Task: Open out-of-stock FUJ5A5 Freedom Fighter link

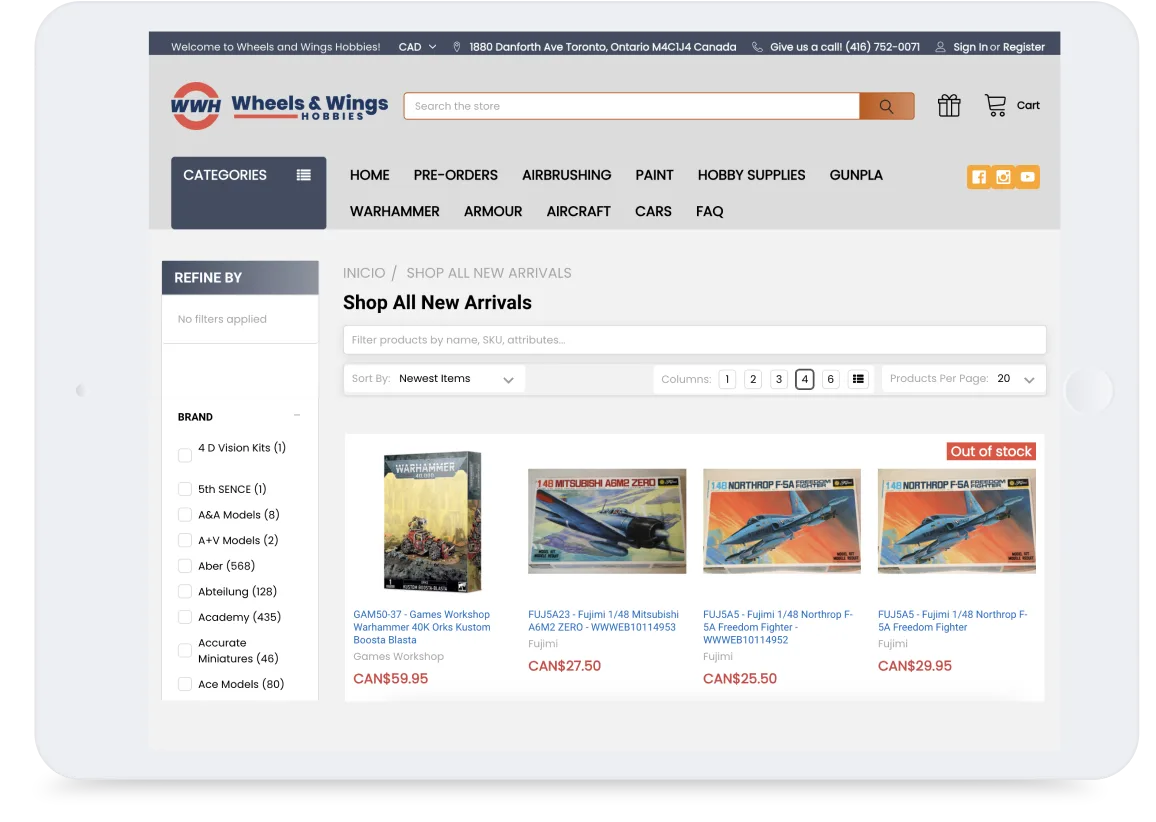Action: (953, 621)
